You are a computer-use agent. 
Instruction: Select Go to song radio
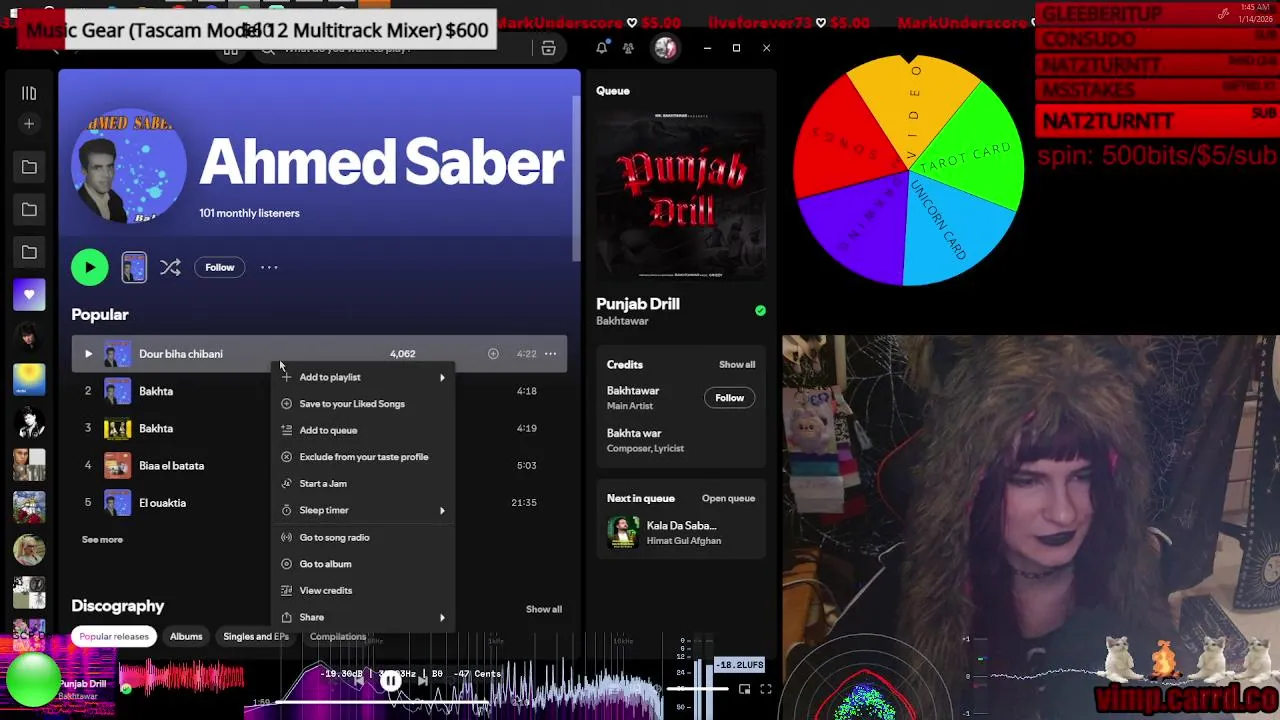pos(364,537)
